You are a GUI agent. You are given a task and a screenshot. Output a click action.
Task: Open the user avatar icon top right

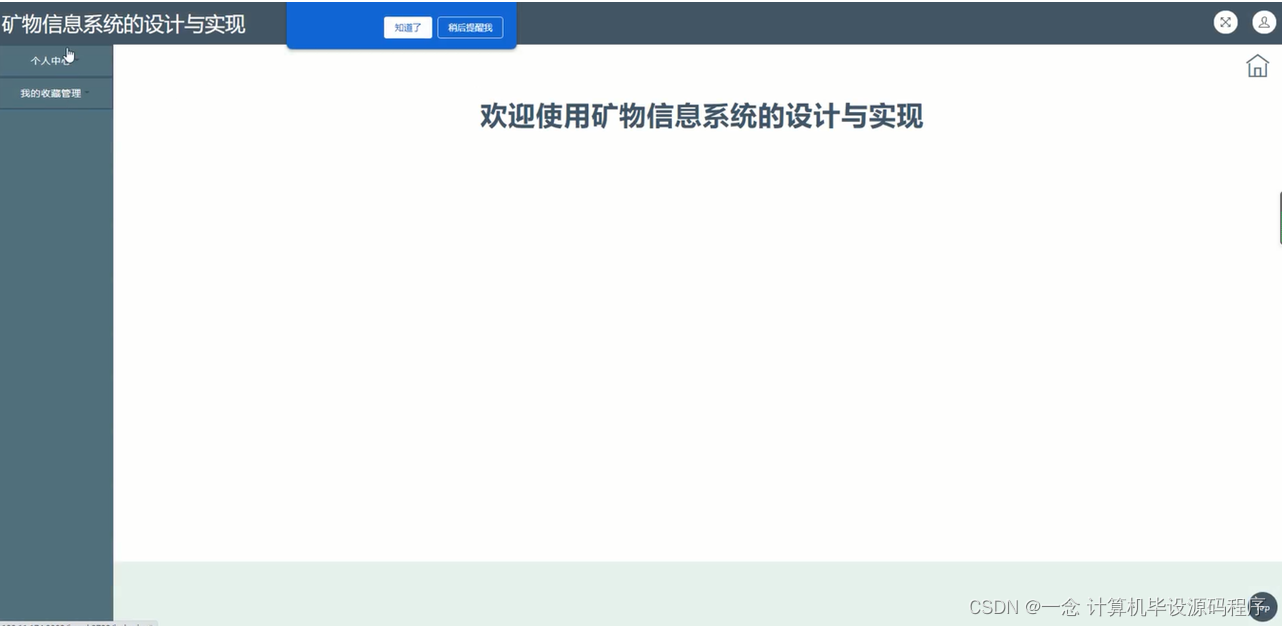(1264, 22)
